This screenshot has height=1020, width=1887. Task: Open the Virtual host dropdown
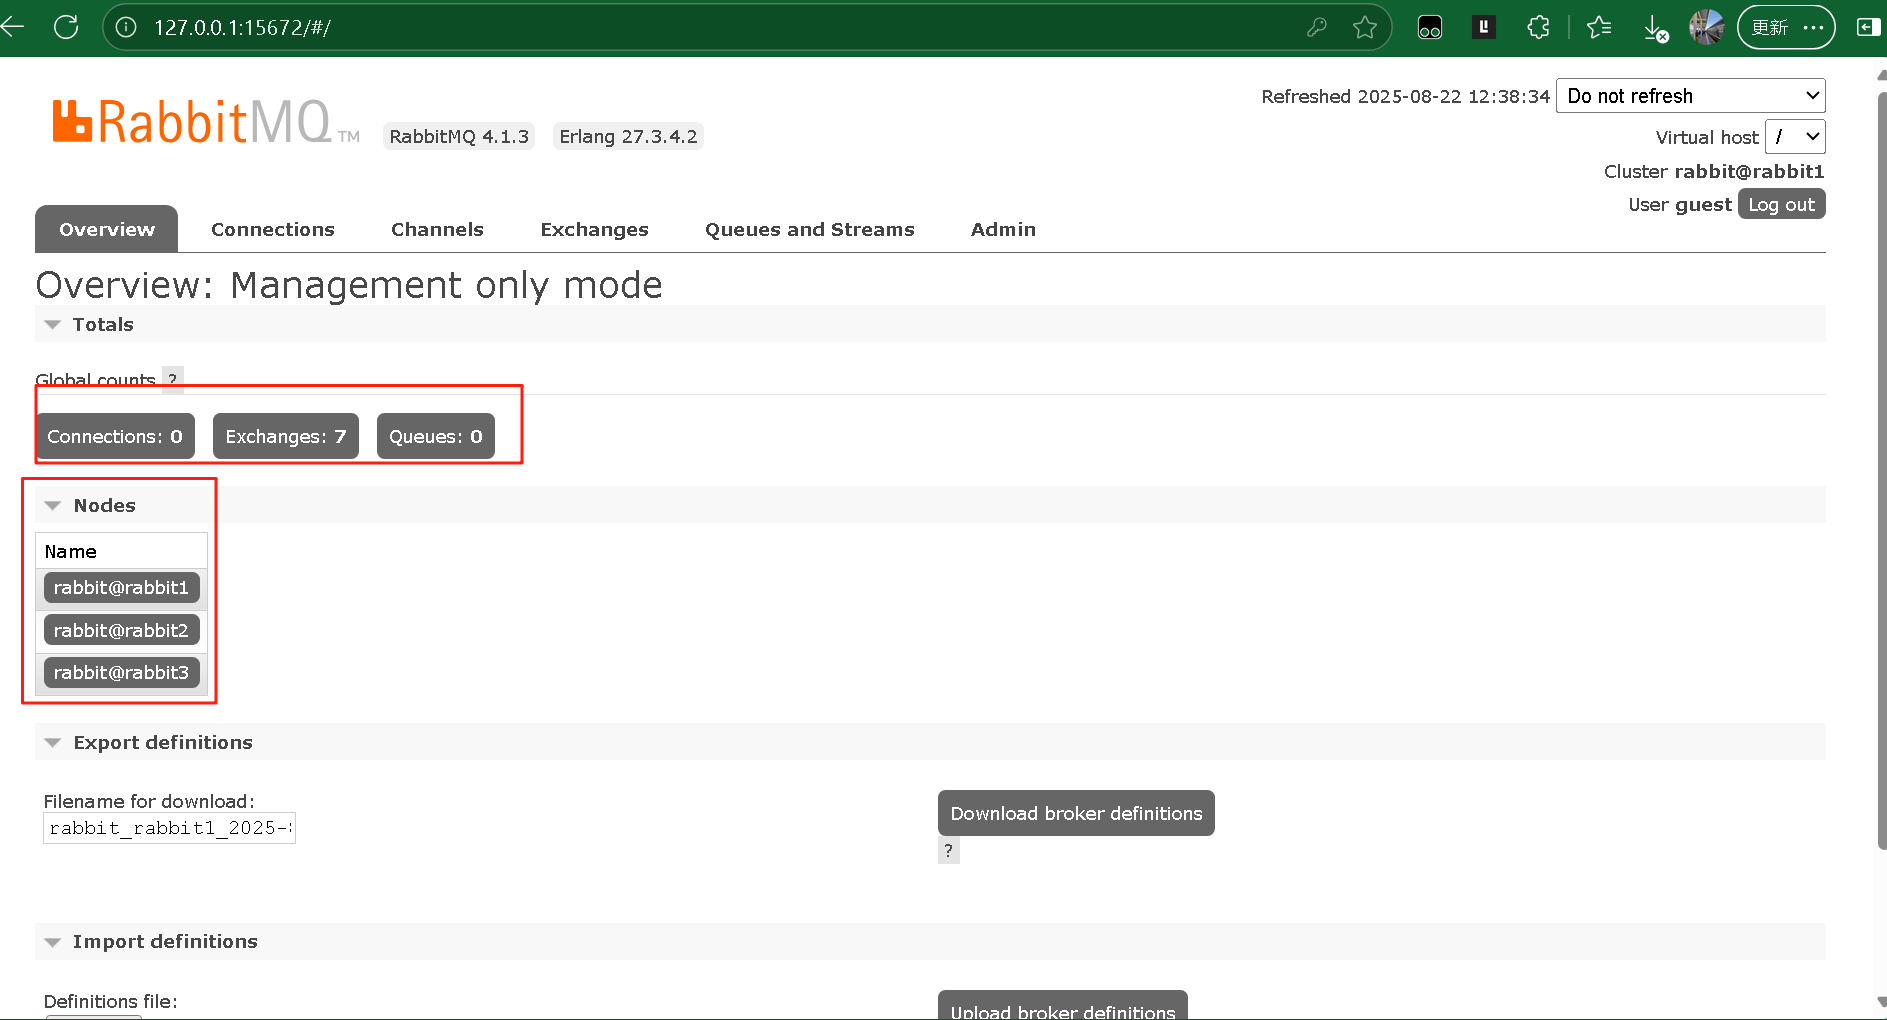click(1795, 137)
